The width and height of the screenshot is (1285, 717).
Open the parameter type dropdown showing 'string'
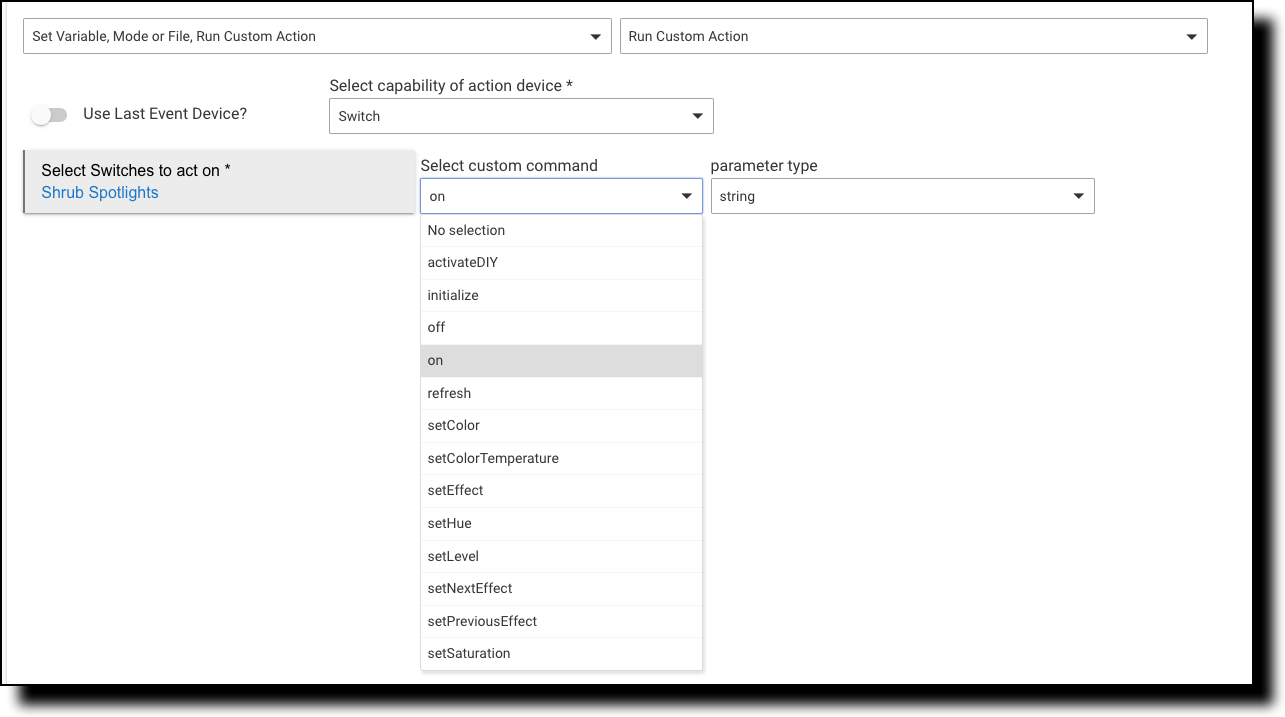click(x=902, y=196)
